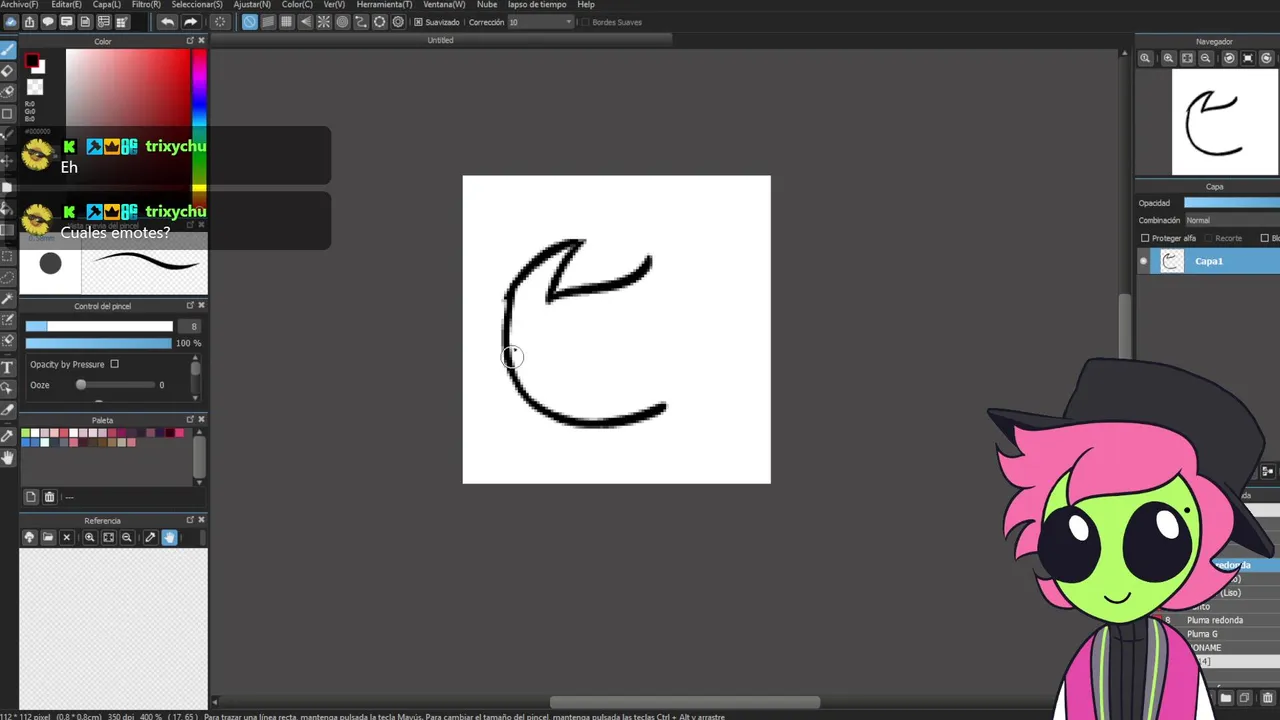Open the Editar menu
The width and height of the screenshot is (1280, 720).
pyautogui.click(x=66, y=5)
